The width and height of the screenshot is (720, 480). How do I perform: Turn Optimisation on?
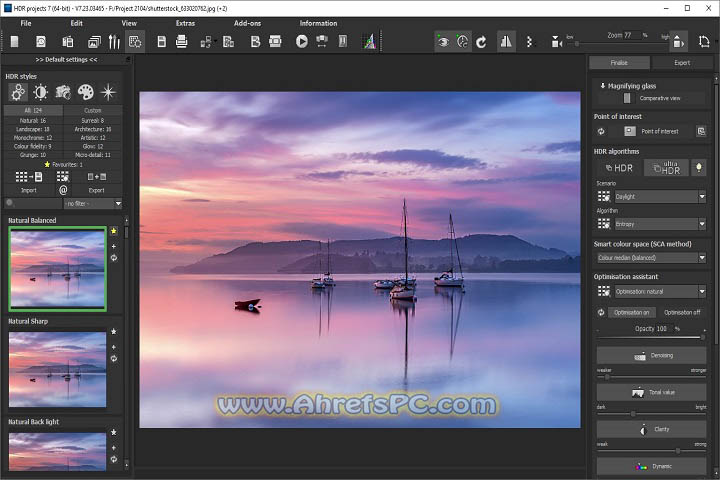click(631, 312)
